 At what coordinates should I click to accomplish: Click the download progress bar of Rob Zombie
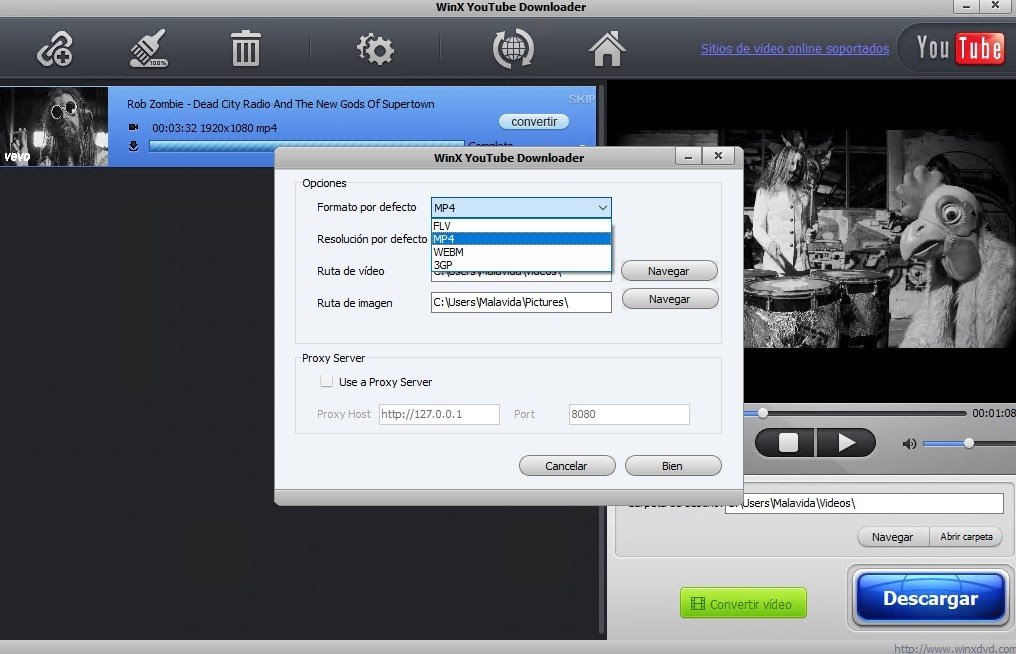point(306,146)
